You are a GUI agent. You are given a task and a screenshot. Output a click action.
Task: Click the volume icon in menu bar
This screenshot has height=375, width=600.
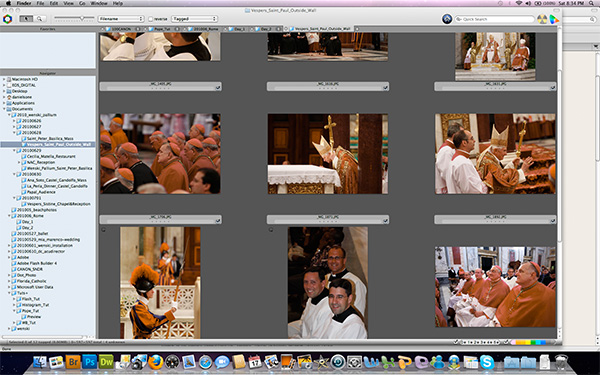(528, 3)
